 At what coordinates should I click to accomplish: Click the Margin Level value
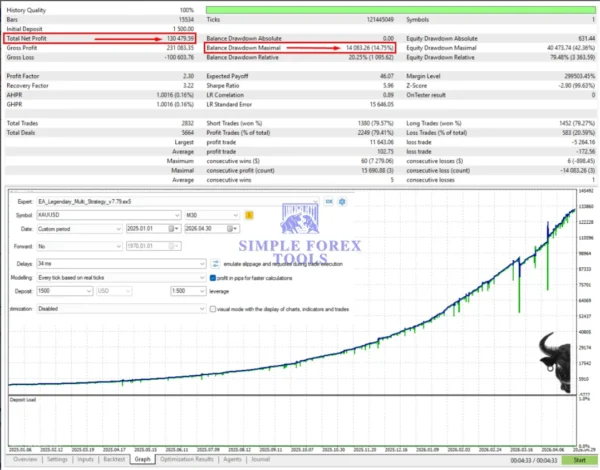(580, 76)
